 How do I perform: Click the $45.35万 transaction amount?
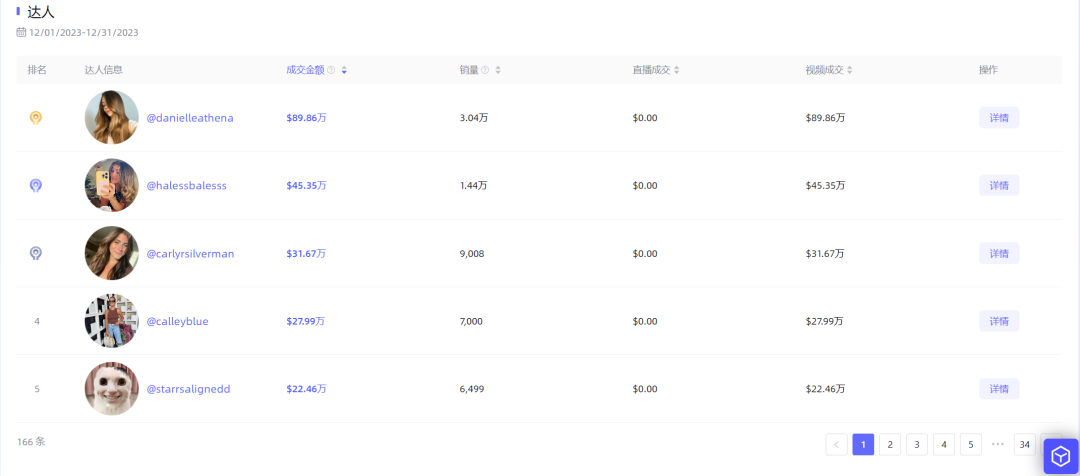[307, 185]
